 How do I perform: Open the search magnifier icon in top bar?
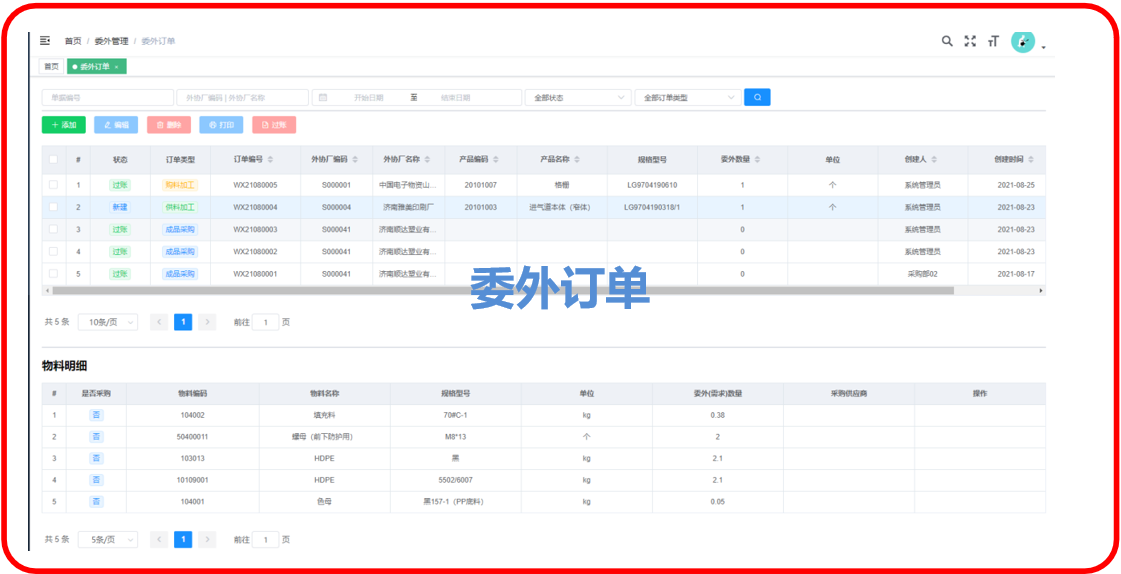(947, 41)
